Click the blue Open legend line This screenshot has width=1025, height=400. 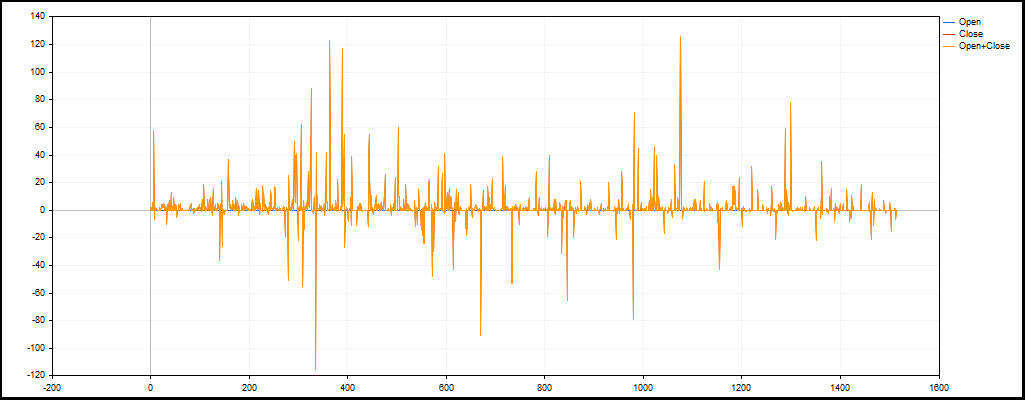coord(950,22)
